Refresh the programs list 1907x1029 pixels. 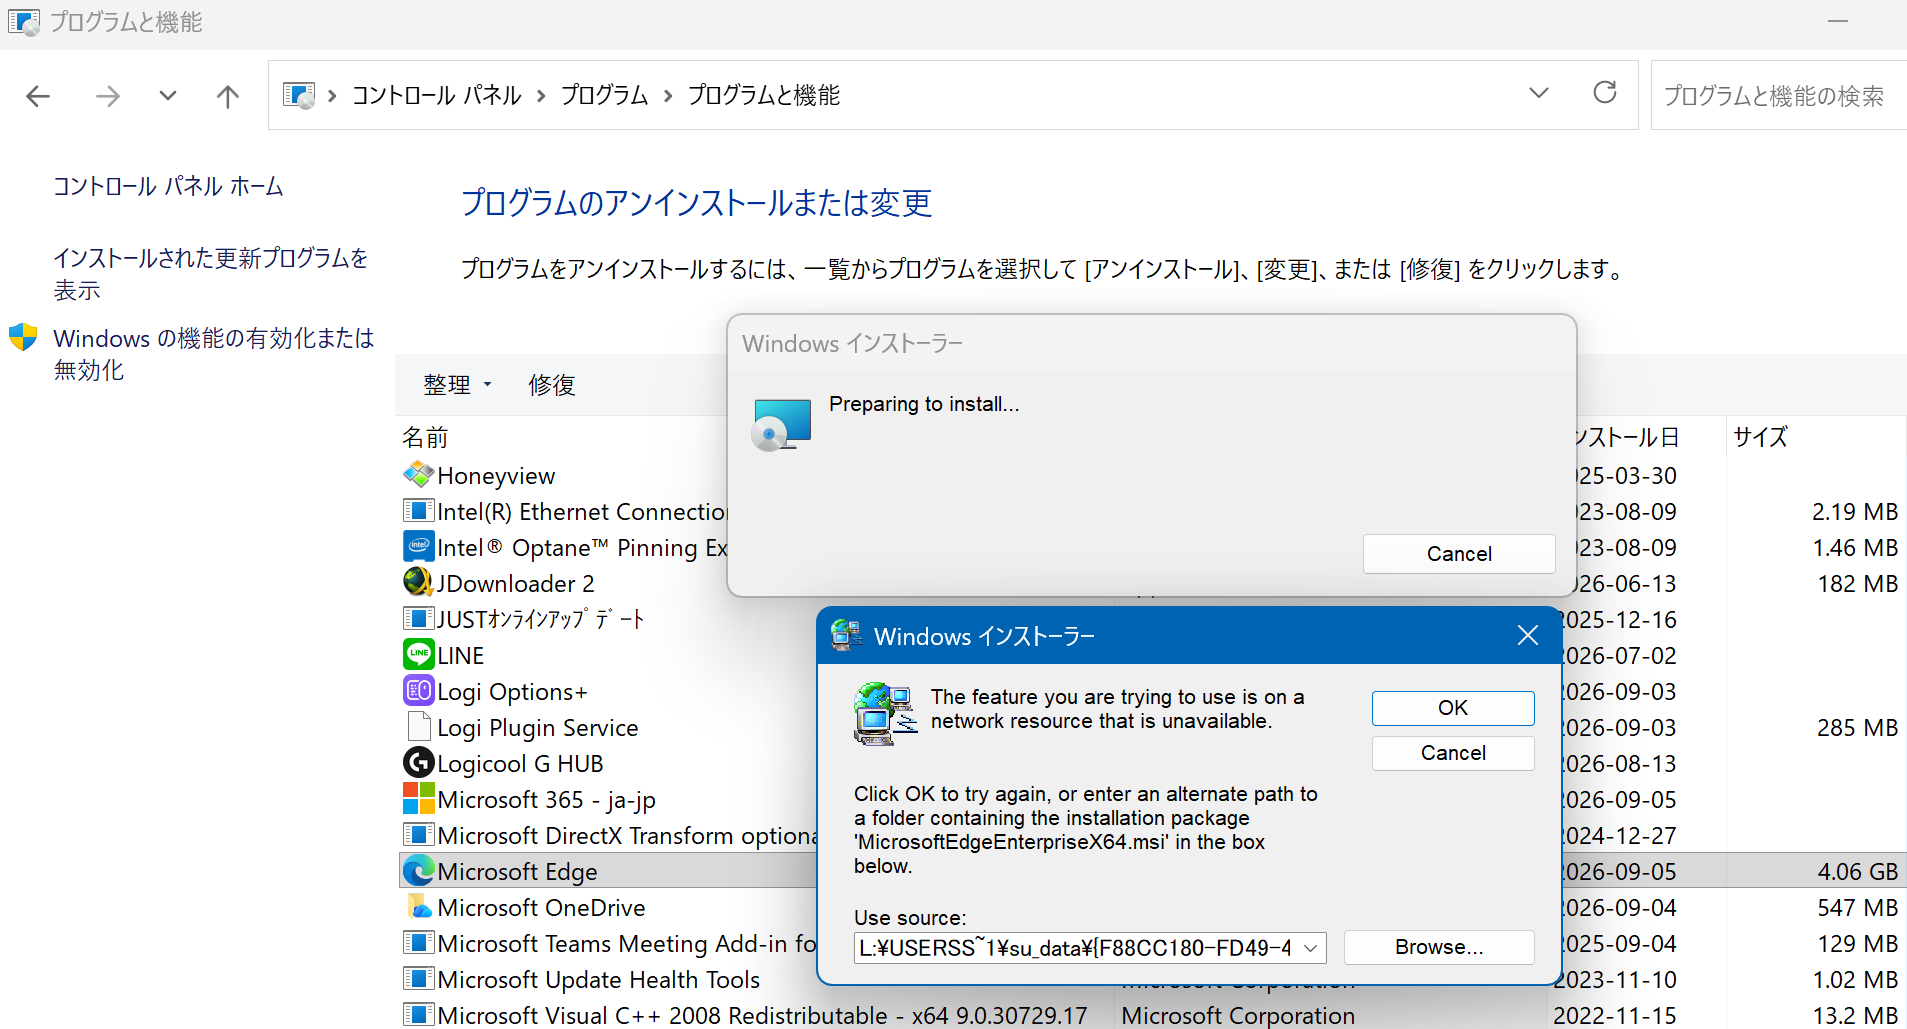[x=1605, y=93]
